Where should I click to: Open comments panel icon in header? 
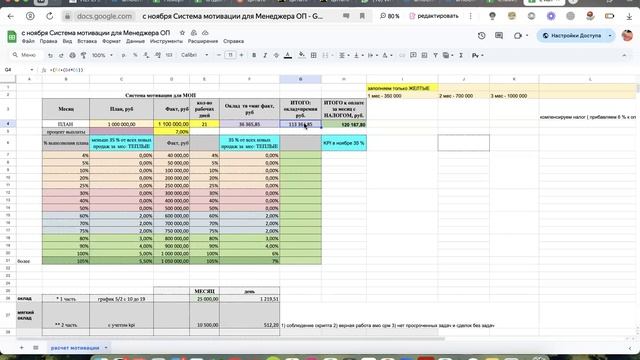(499, 36)
